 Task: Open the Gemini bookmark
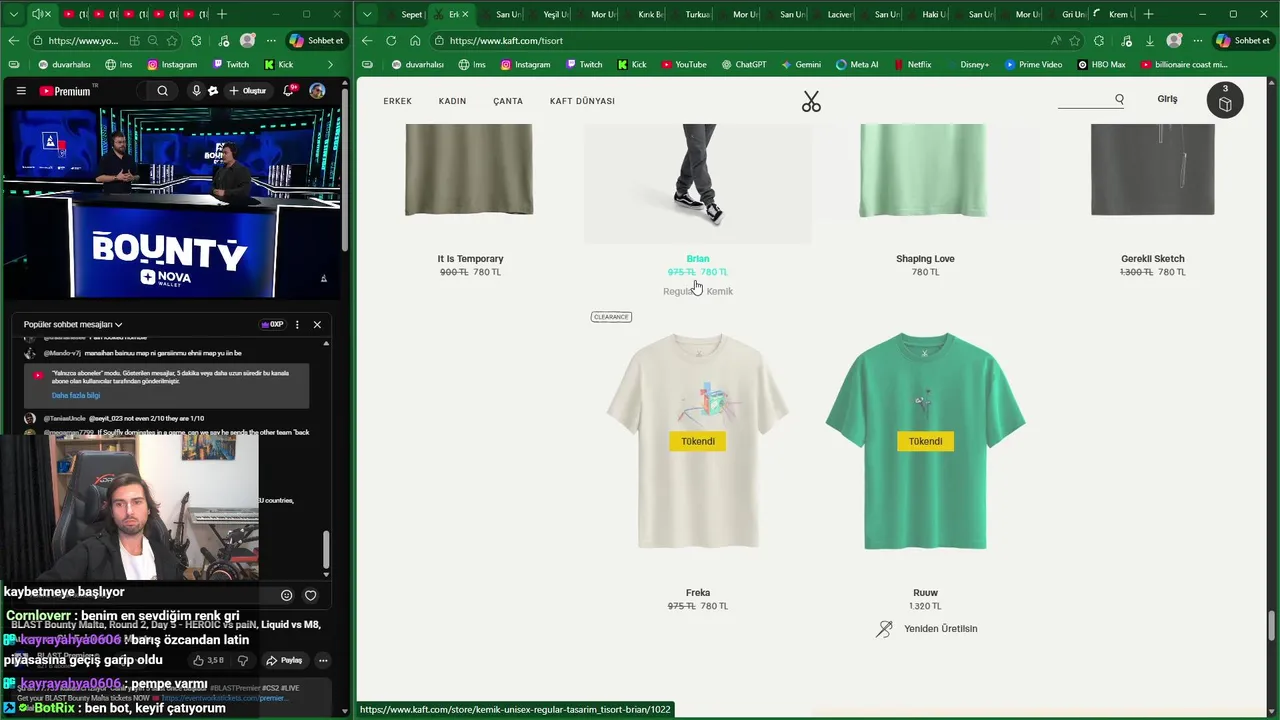(x=800, y=64)
